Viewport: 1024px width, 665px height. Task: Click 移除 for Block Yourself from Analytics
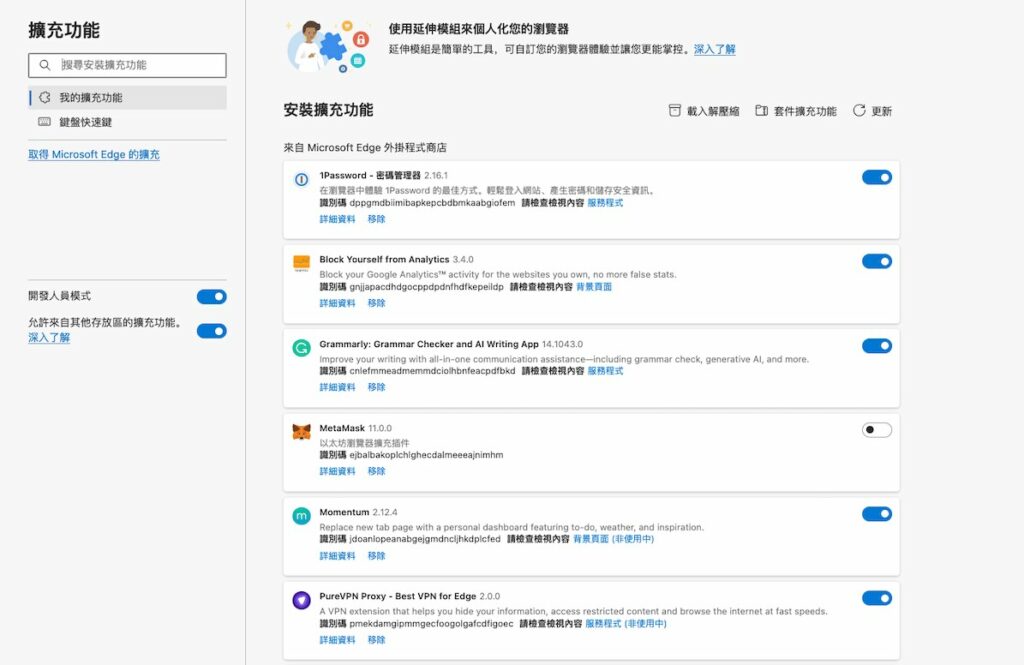[377, 303]
